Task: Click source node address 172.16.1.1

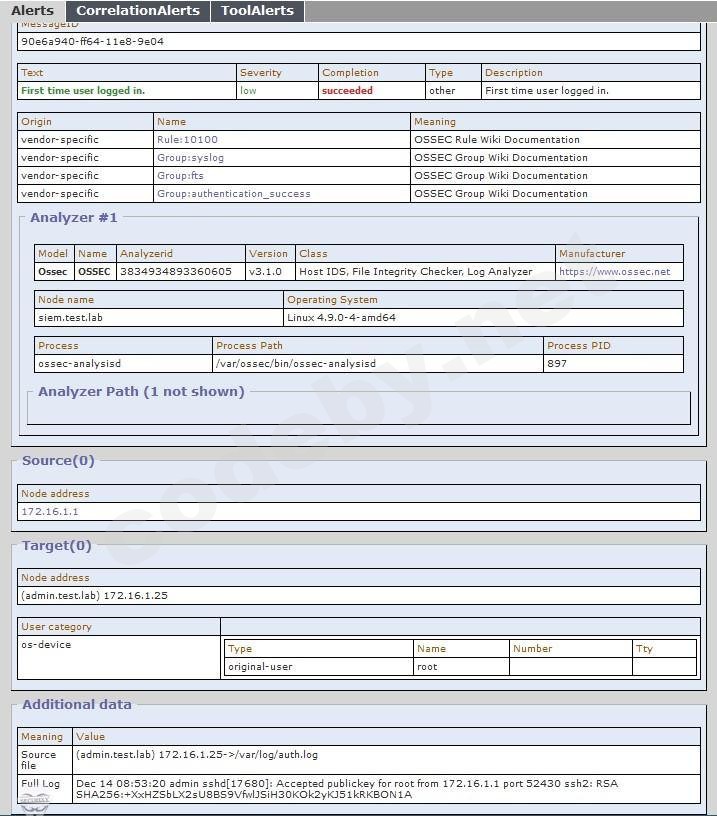Action: tap(49, 512)
